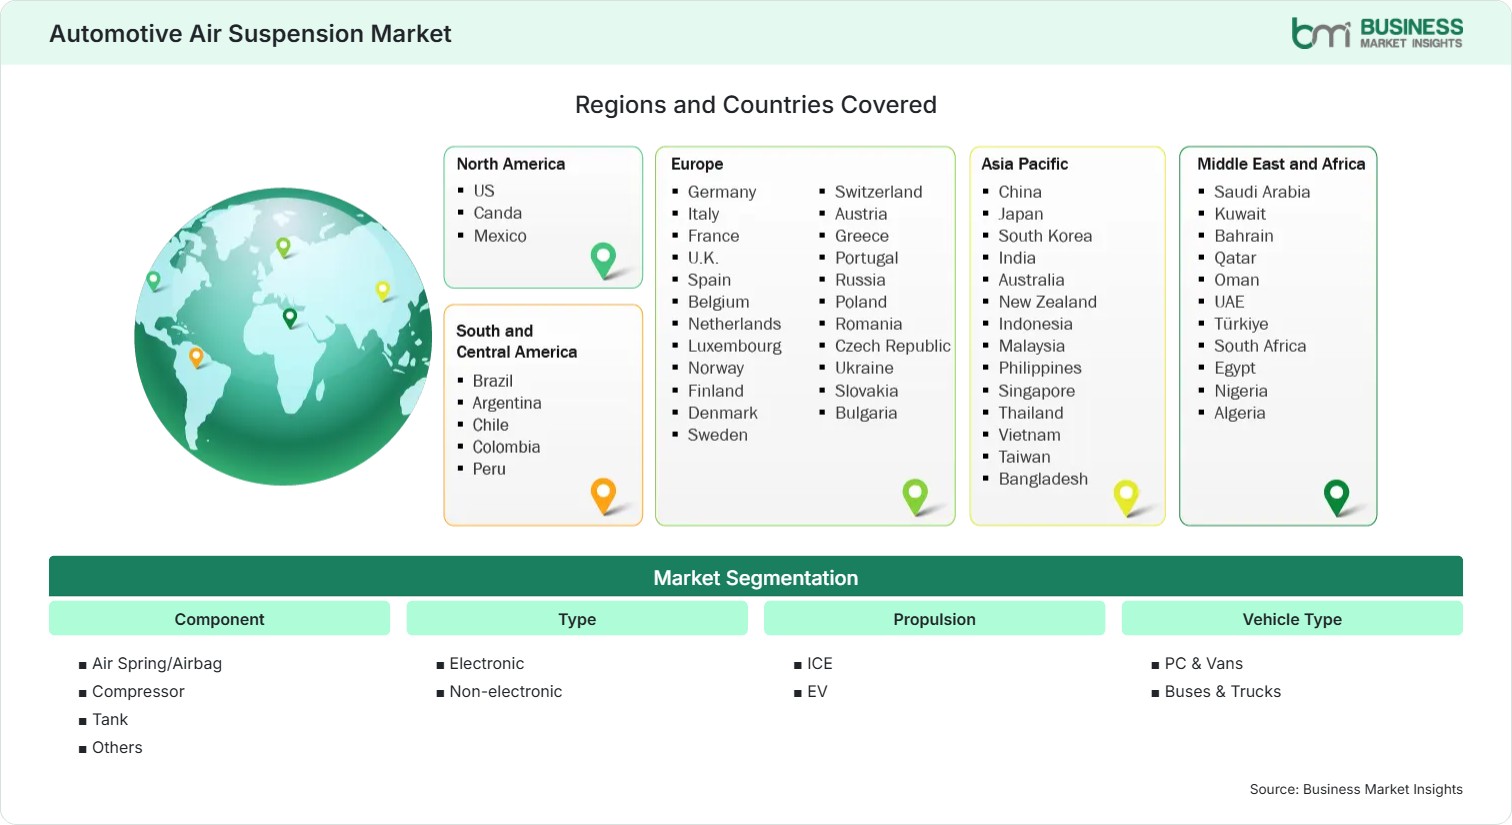Click the yellow pin in Asia Pacific card
The image size is (1512, 825).
pyautogui.click(x=1126, y=498)
